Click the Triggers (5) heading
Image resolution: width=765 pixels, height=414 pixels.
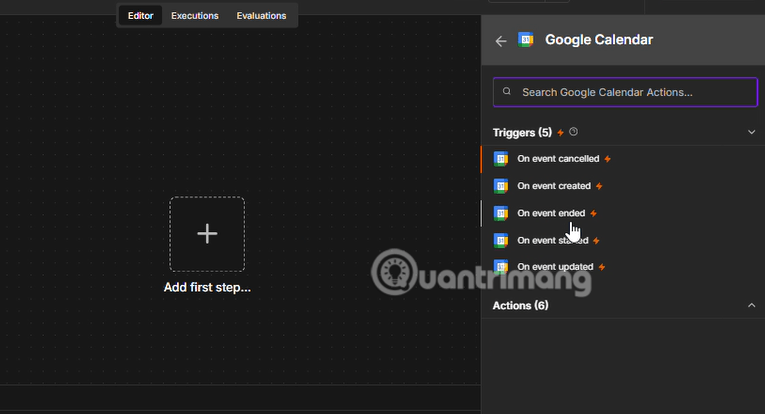pyautogui.click(x=522, y=133)
